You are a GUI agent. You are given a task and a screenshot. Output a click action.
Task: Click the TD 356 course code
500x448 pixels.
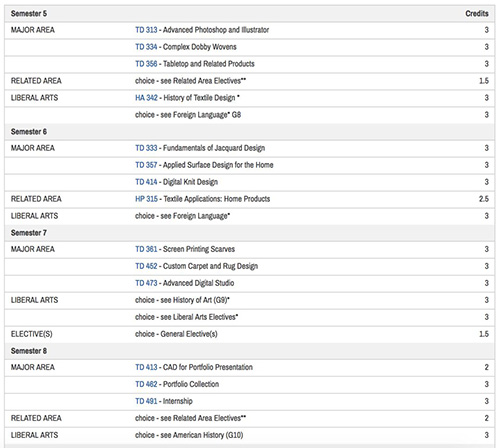146,64
